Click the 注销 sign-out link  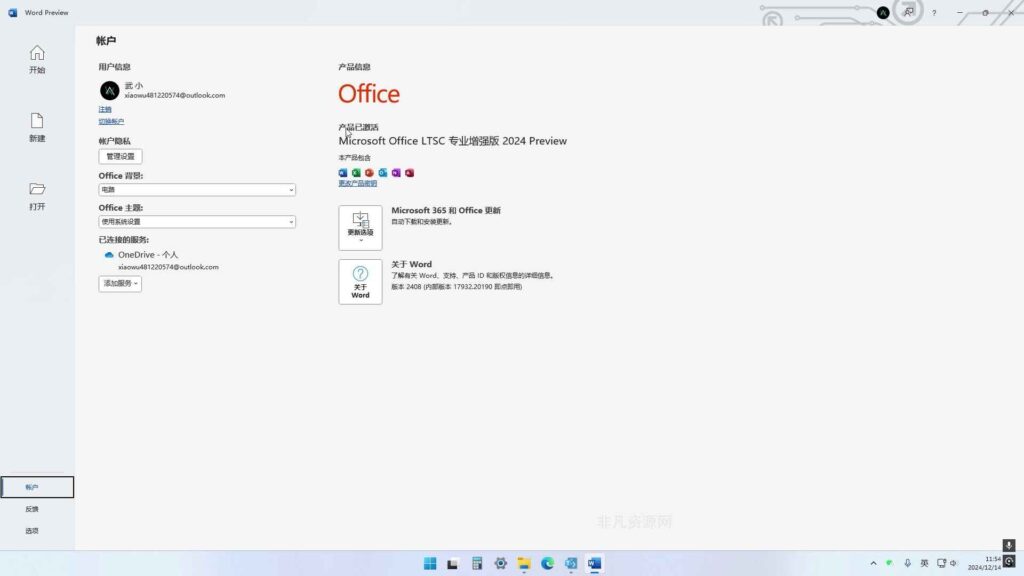pyautogui.click(x=105, y=109)
